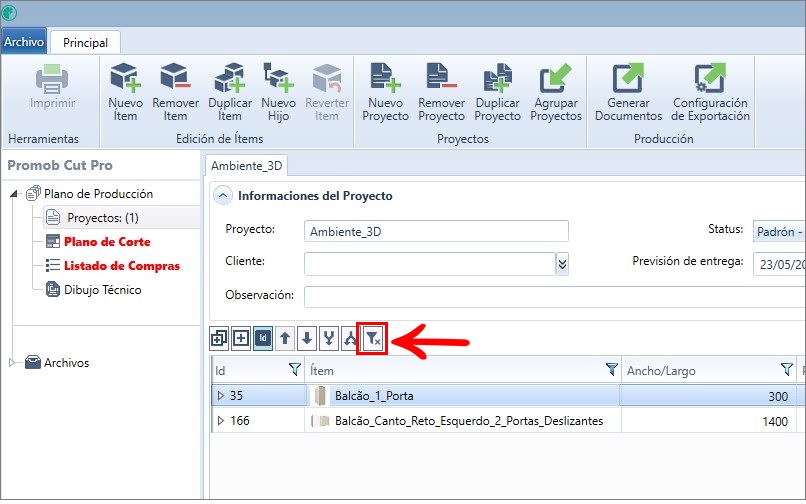Open Configuración de Exportación
Image resolution: width=806 pixels, height=504 pixels.
(x=710, y=92)
